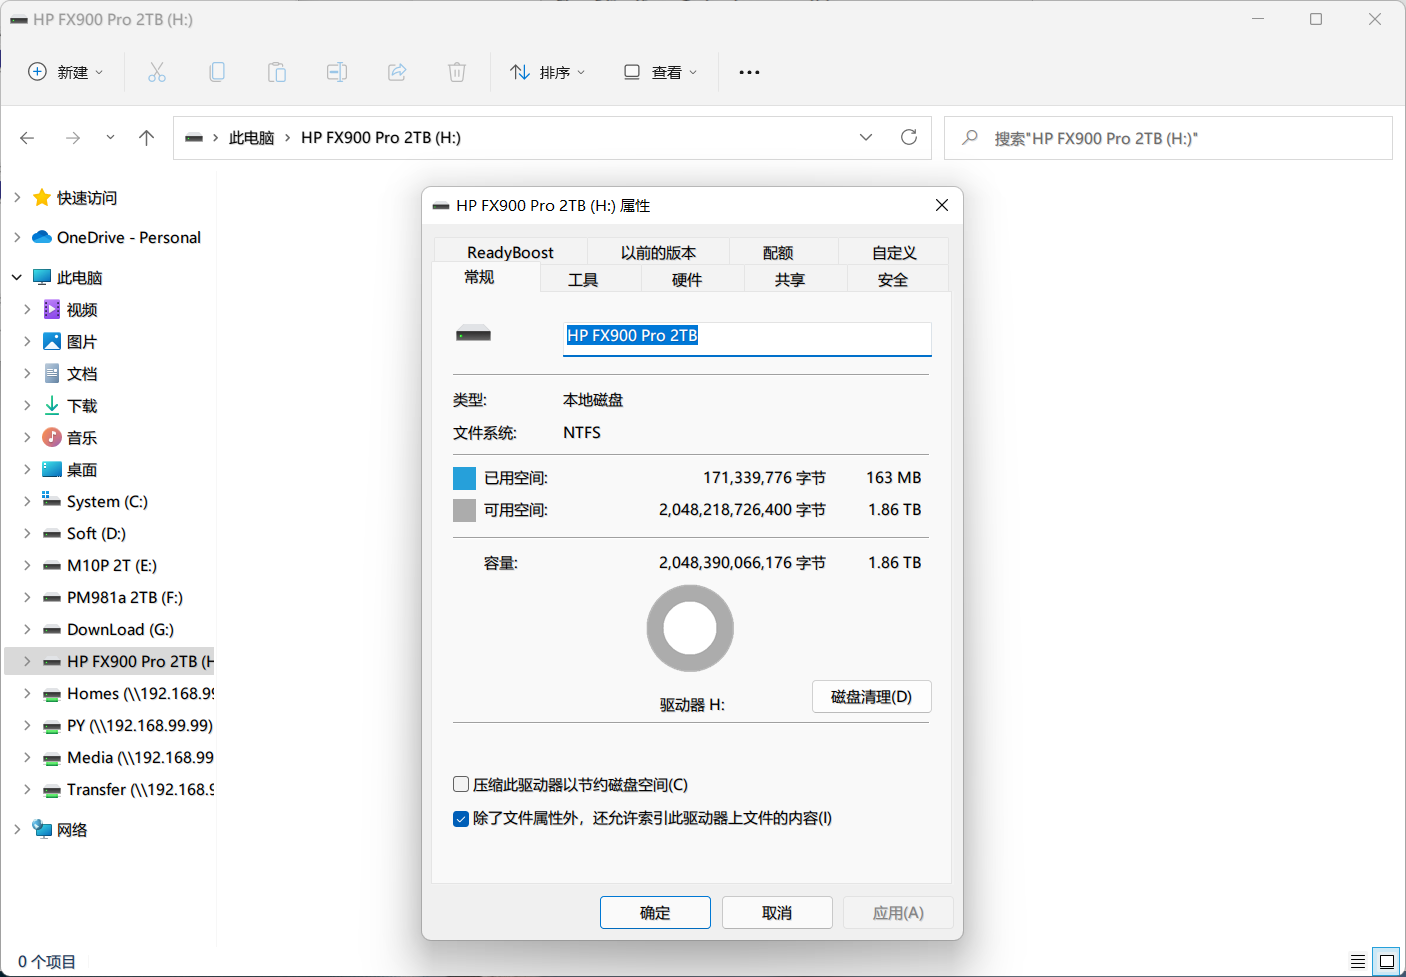
Task: Click the This PC breadcrumb
Action: click(251, 138)
